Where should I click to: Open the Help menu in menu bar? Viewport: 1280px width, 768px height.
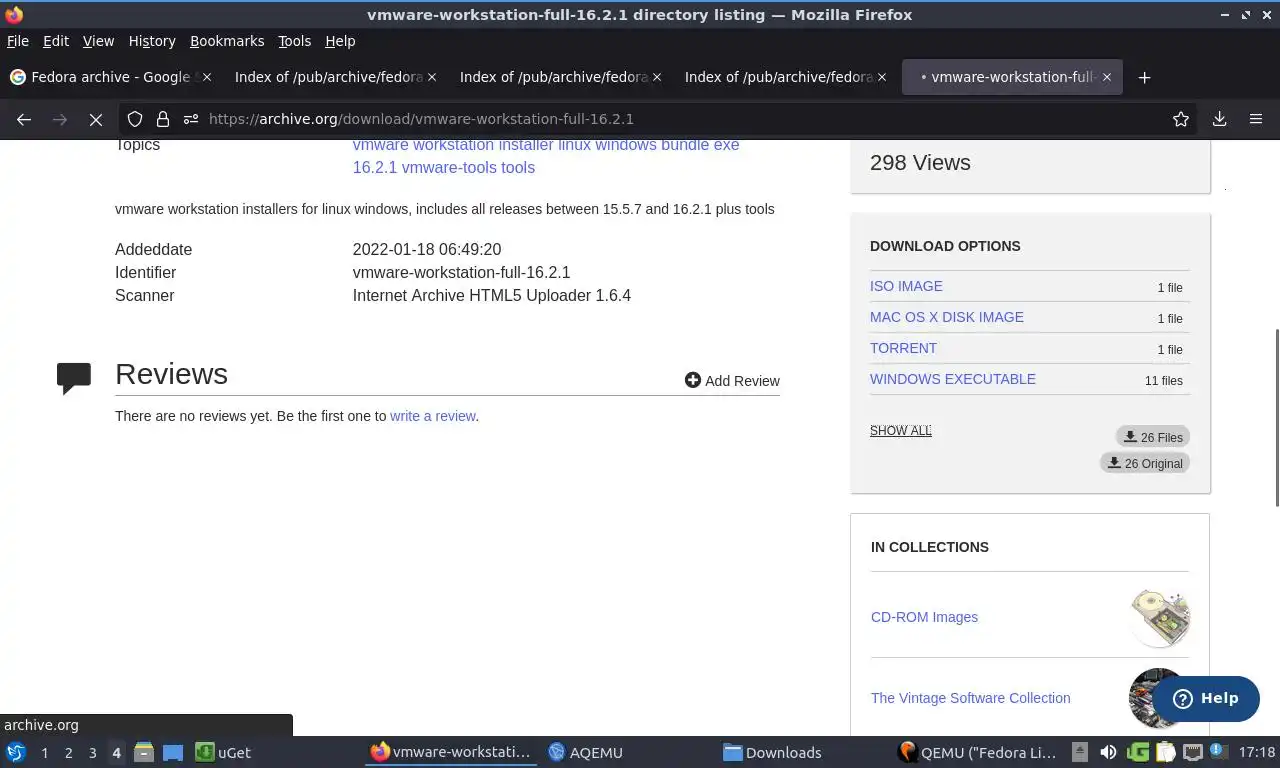point(340,41)
